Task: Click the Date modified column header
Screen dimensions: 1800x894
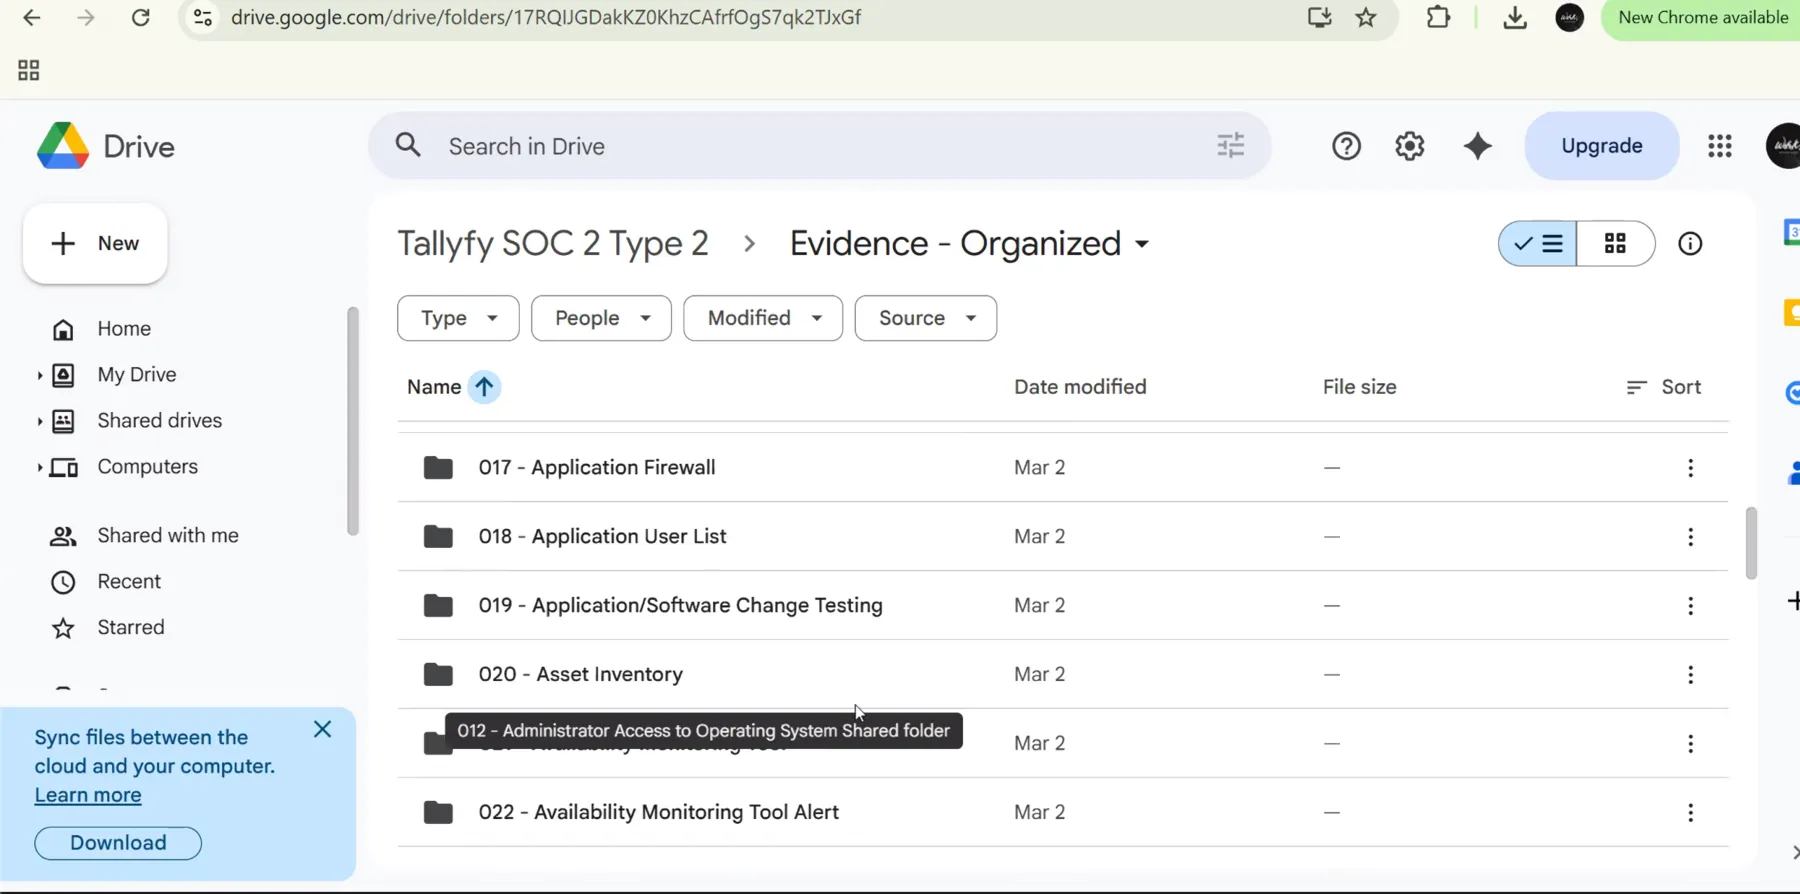Action: pos(1080,387)
